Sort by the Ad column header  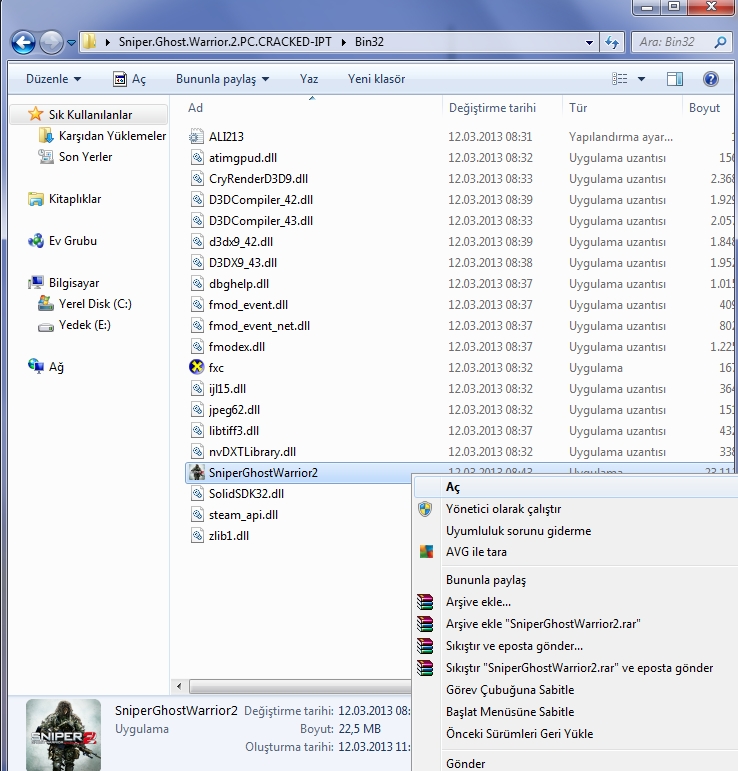click(195, 108)
